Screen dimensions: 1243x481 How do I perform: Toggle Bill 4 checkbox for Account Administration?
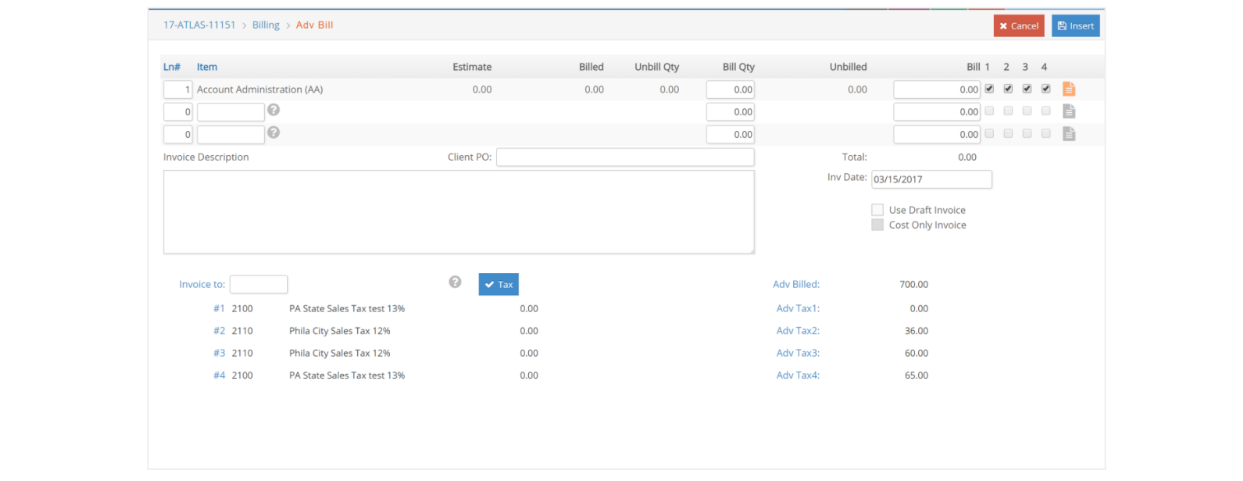pos(1045,88)
